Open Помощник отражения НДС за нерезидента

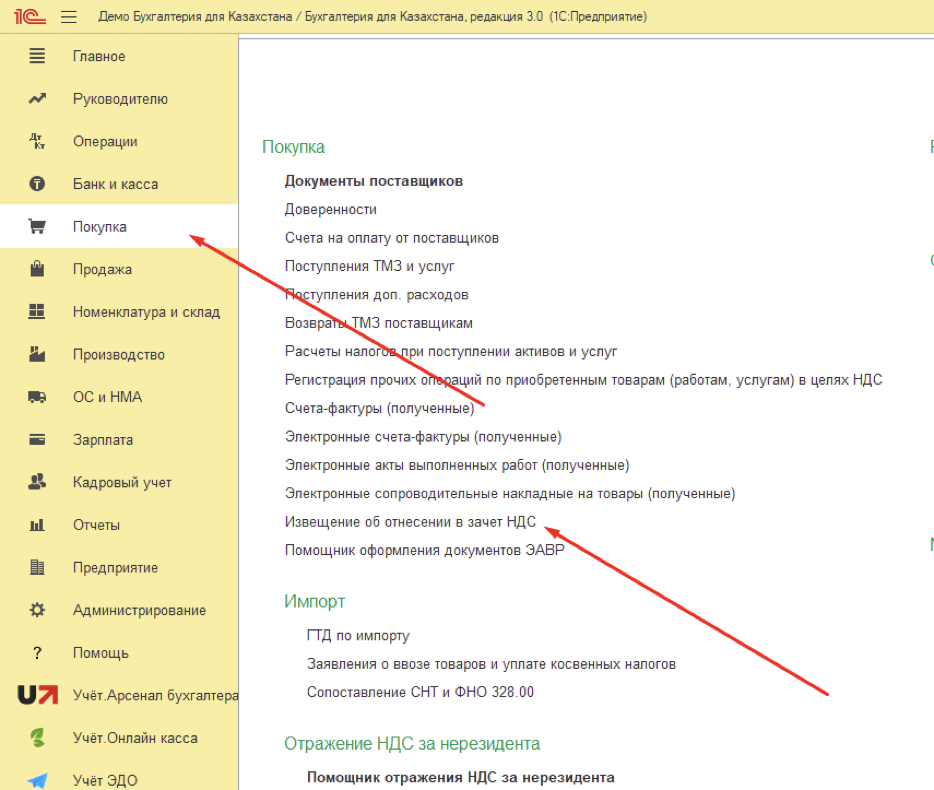460,777
